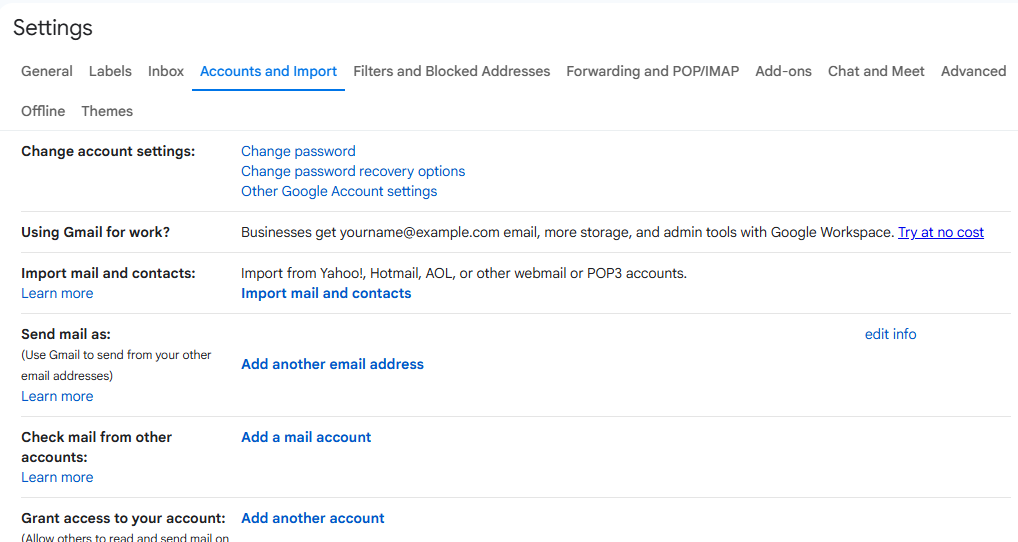Open Learn more under Check mail from other accounts

57,477
